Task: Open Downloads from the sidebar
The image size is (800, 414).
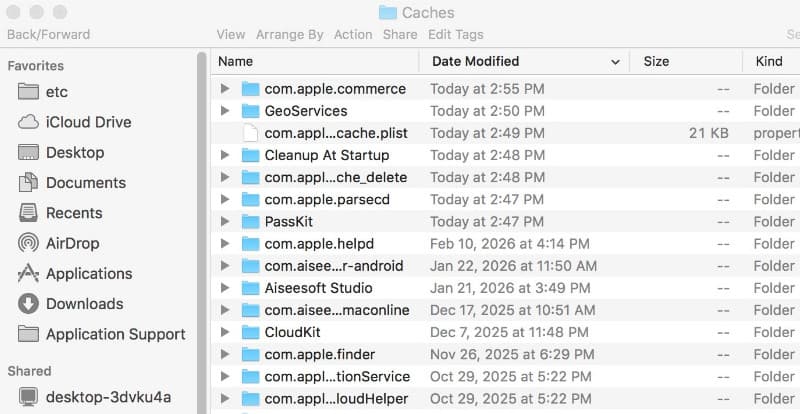Action: point(70,304)
